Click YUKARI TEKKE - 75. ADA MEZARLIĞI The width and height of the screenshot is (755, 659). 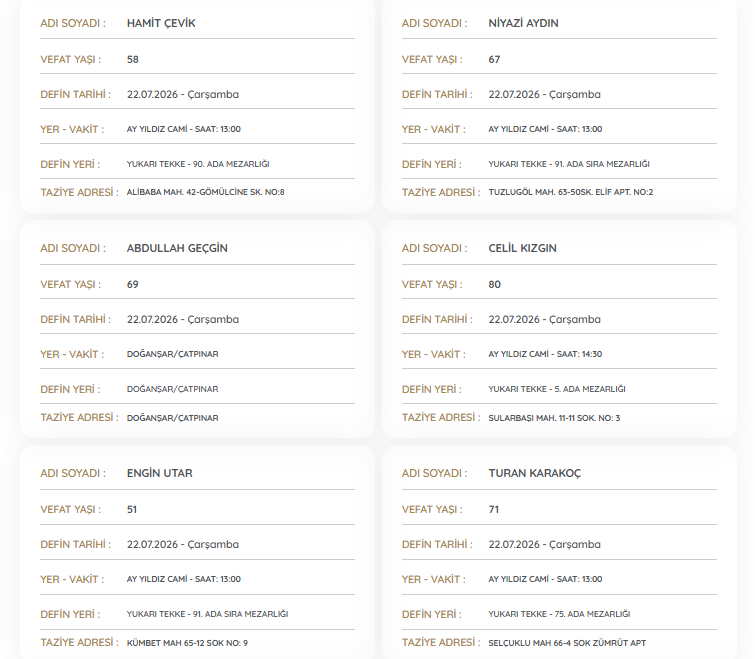(559, 614)
